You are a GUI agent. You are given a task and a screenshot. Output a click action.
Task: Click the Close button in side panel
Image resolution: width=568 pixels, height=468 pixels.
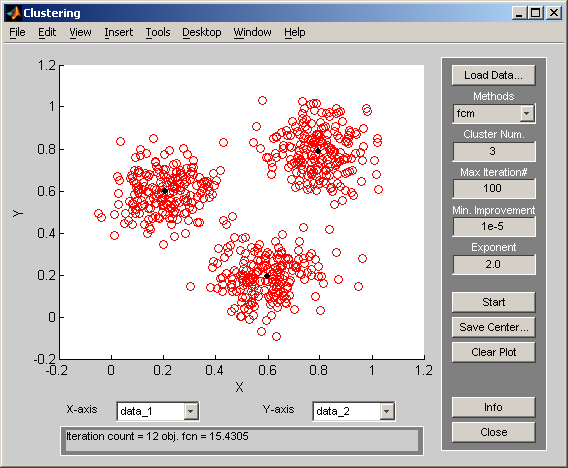[493, 432]
